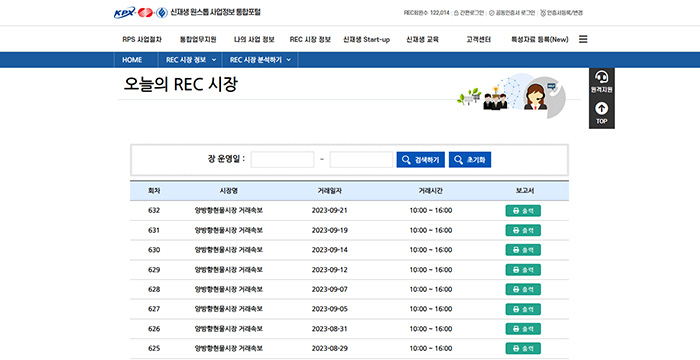Select the date 2023-09-12

[329, 270]
